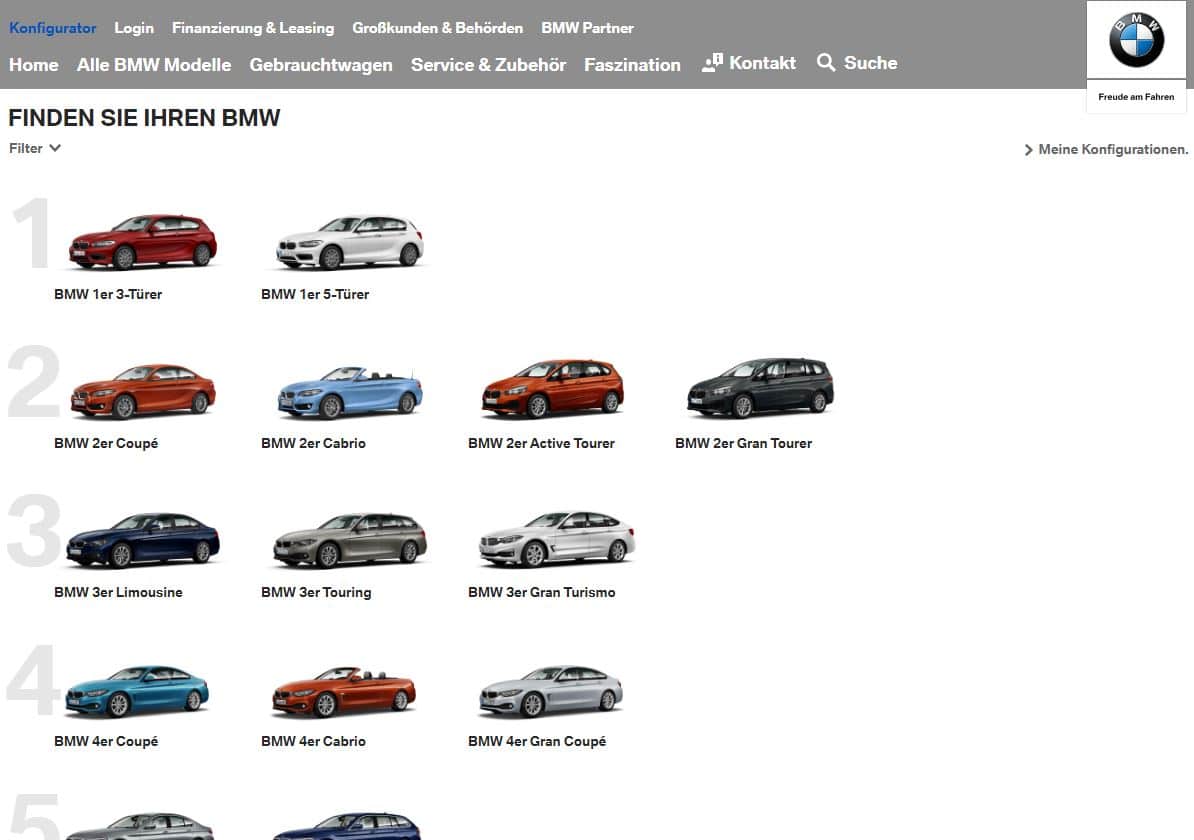Click the Filter text
This screenshot has height=840, width=1194.
[x=26, y=149]
